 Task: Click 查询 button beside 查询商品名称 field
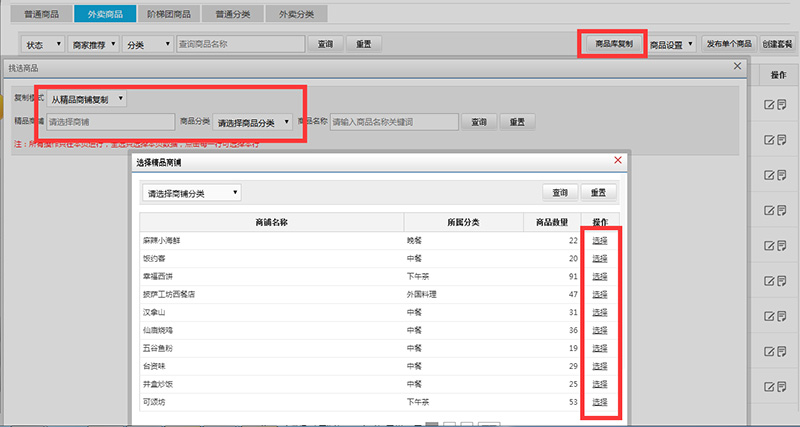click(x=325, y=44)
